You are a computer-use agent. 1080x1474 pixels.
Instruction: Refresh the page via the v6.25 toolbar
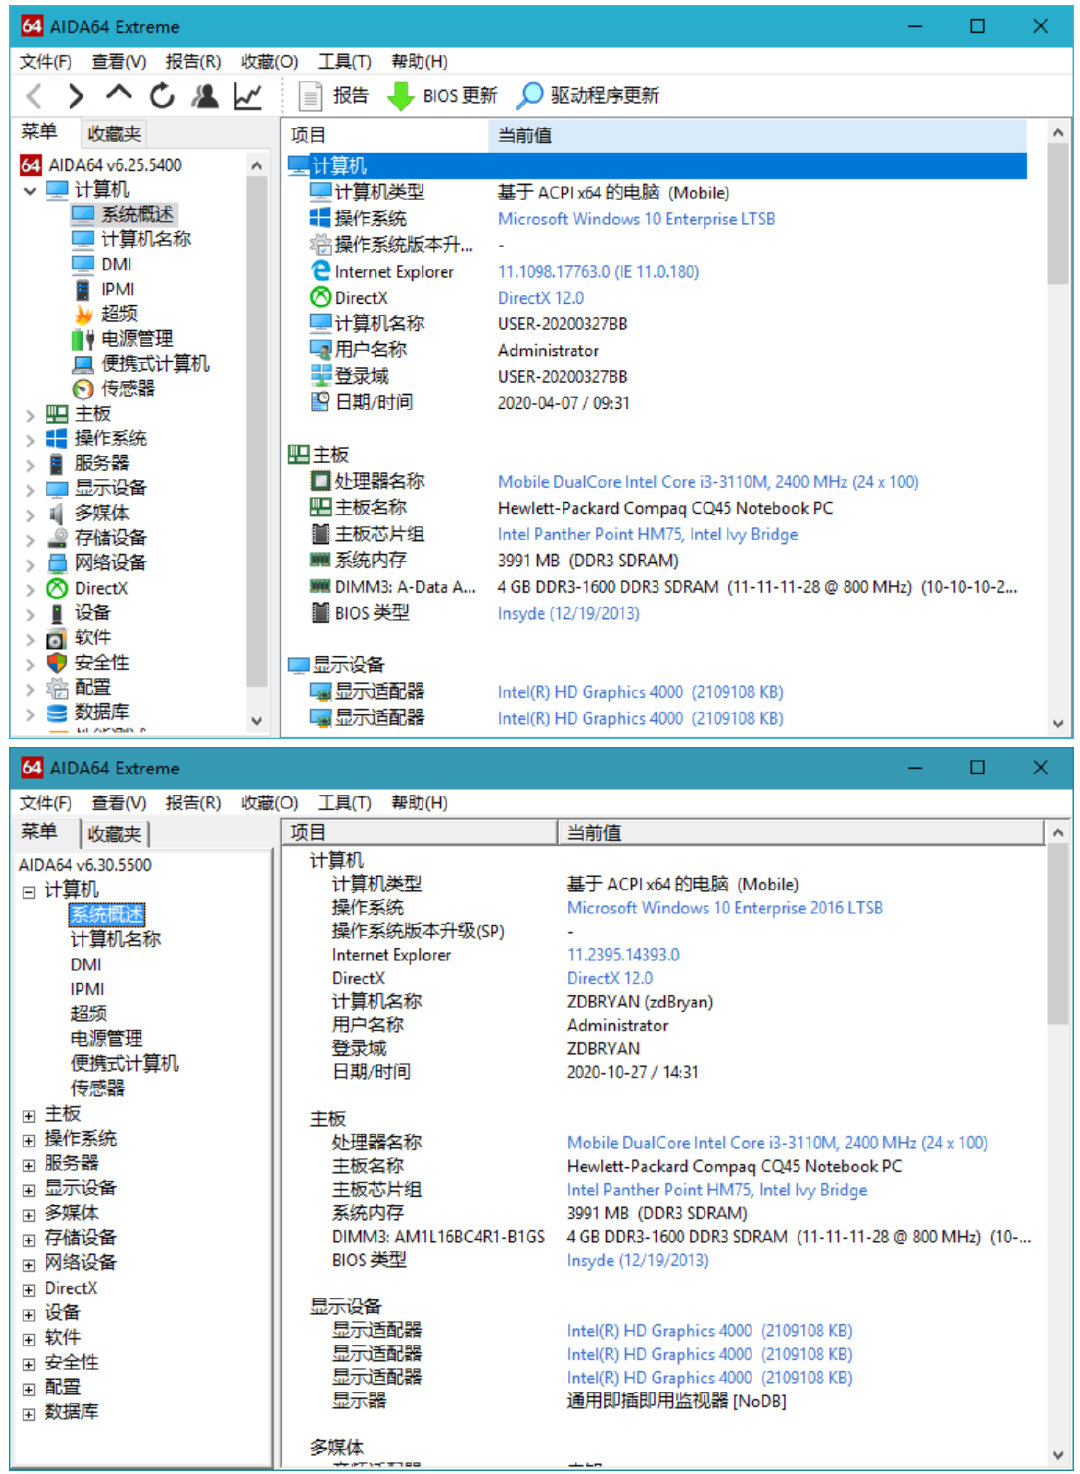click(x=161, y=96)
